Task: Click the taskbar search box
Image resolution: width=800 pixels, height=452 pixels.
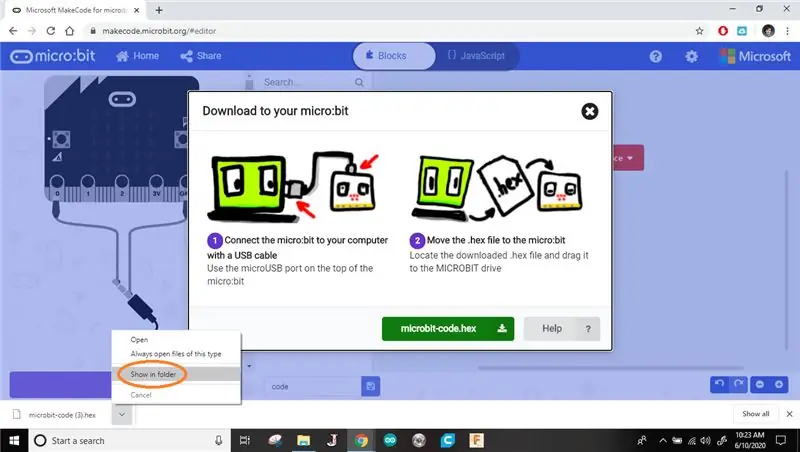Action: (128, 440)
